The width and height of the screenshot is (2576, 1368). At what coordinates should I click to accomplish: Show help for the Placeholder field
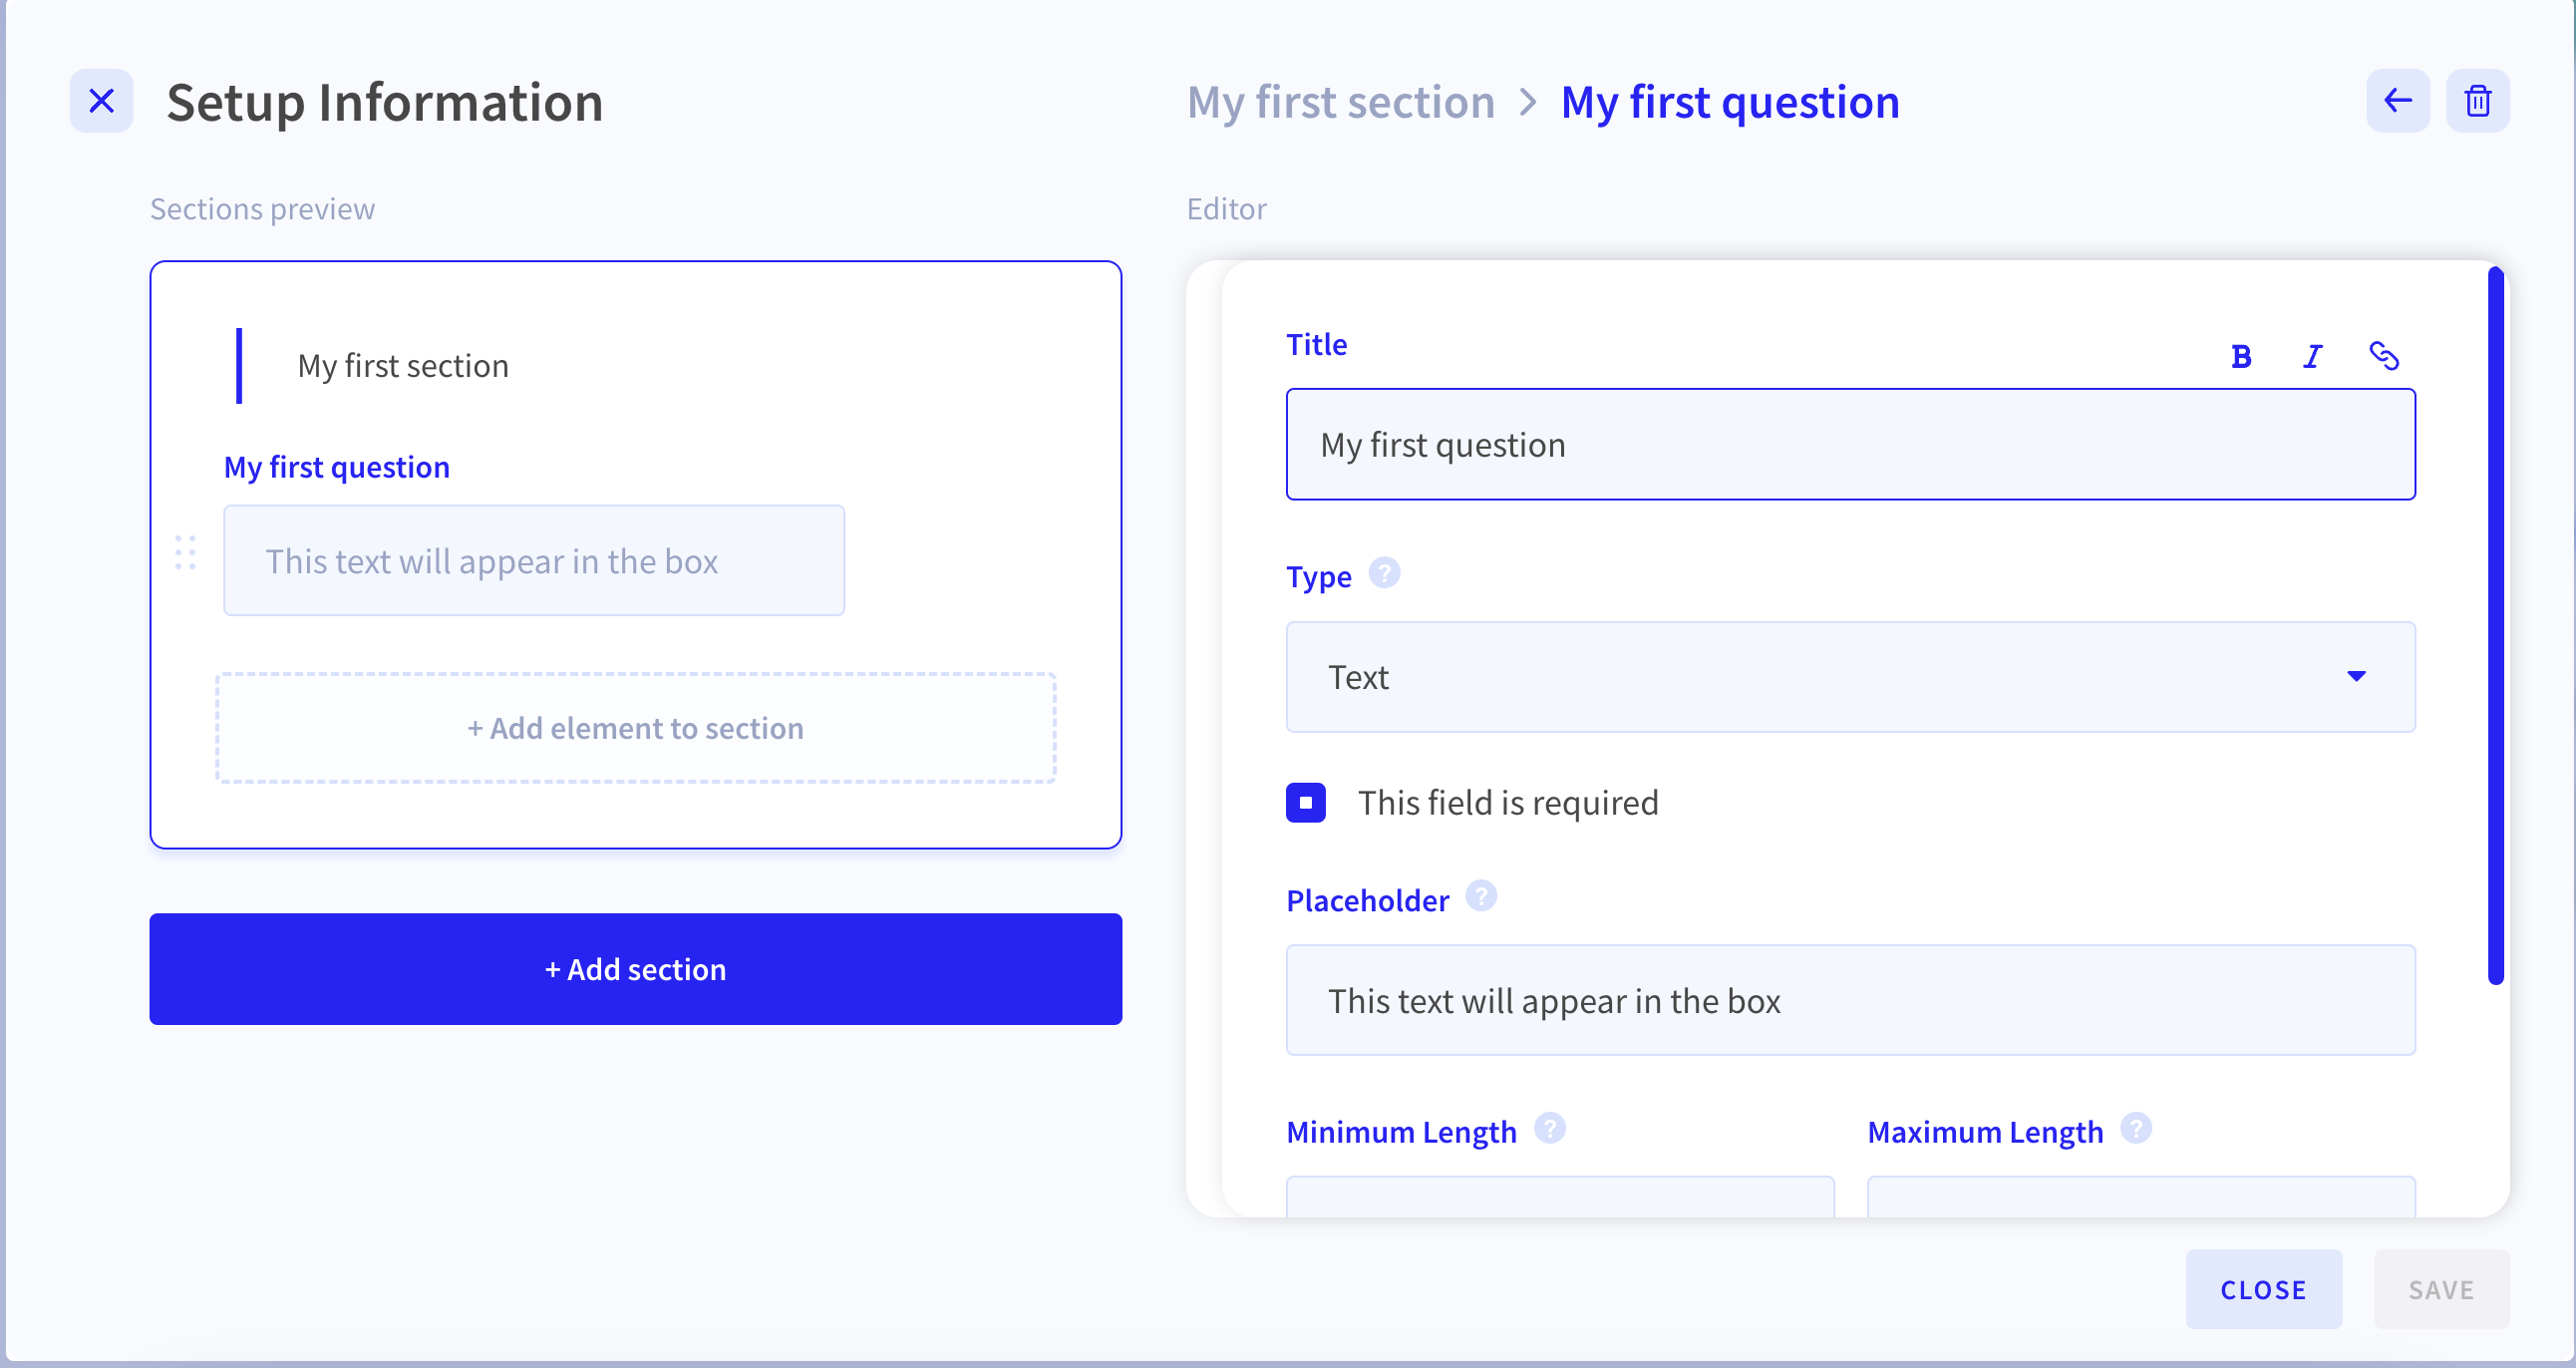coord(1481,896)
